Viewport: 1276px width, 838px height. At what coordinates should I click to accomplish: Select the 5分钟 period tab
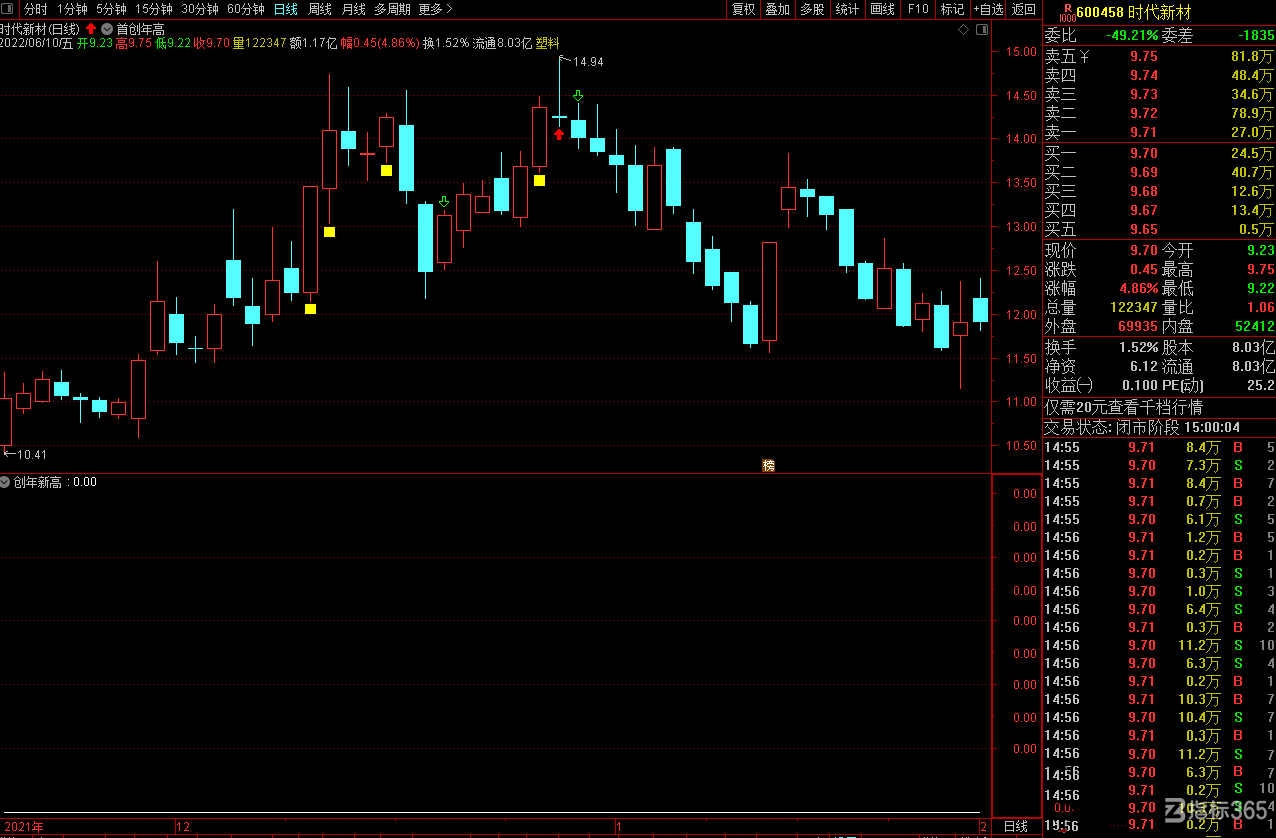[x=111, y=10]
